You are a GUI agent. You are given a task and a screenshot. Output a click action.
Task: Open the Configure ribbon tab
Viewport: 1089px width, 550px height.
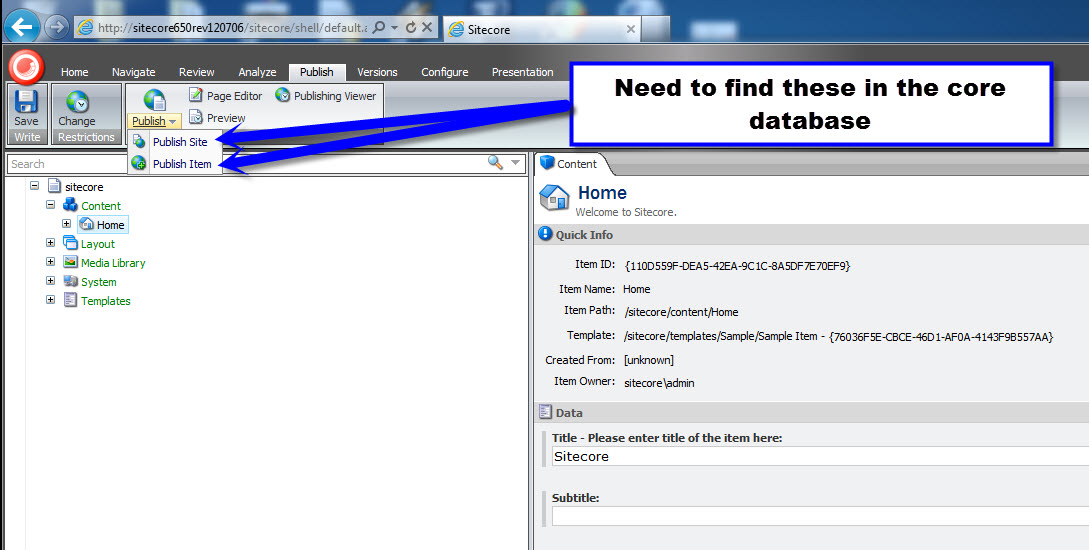[x=444, y=72]
